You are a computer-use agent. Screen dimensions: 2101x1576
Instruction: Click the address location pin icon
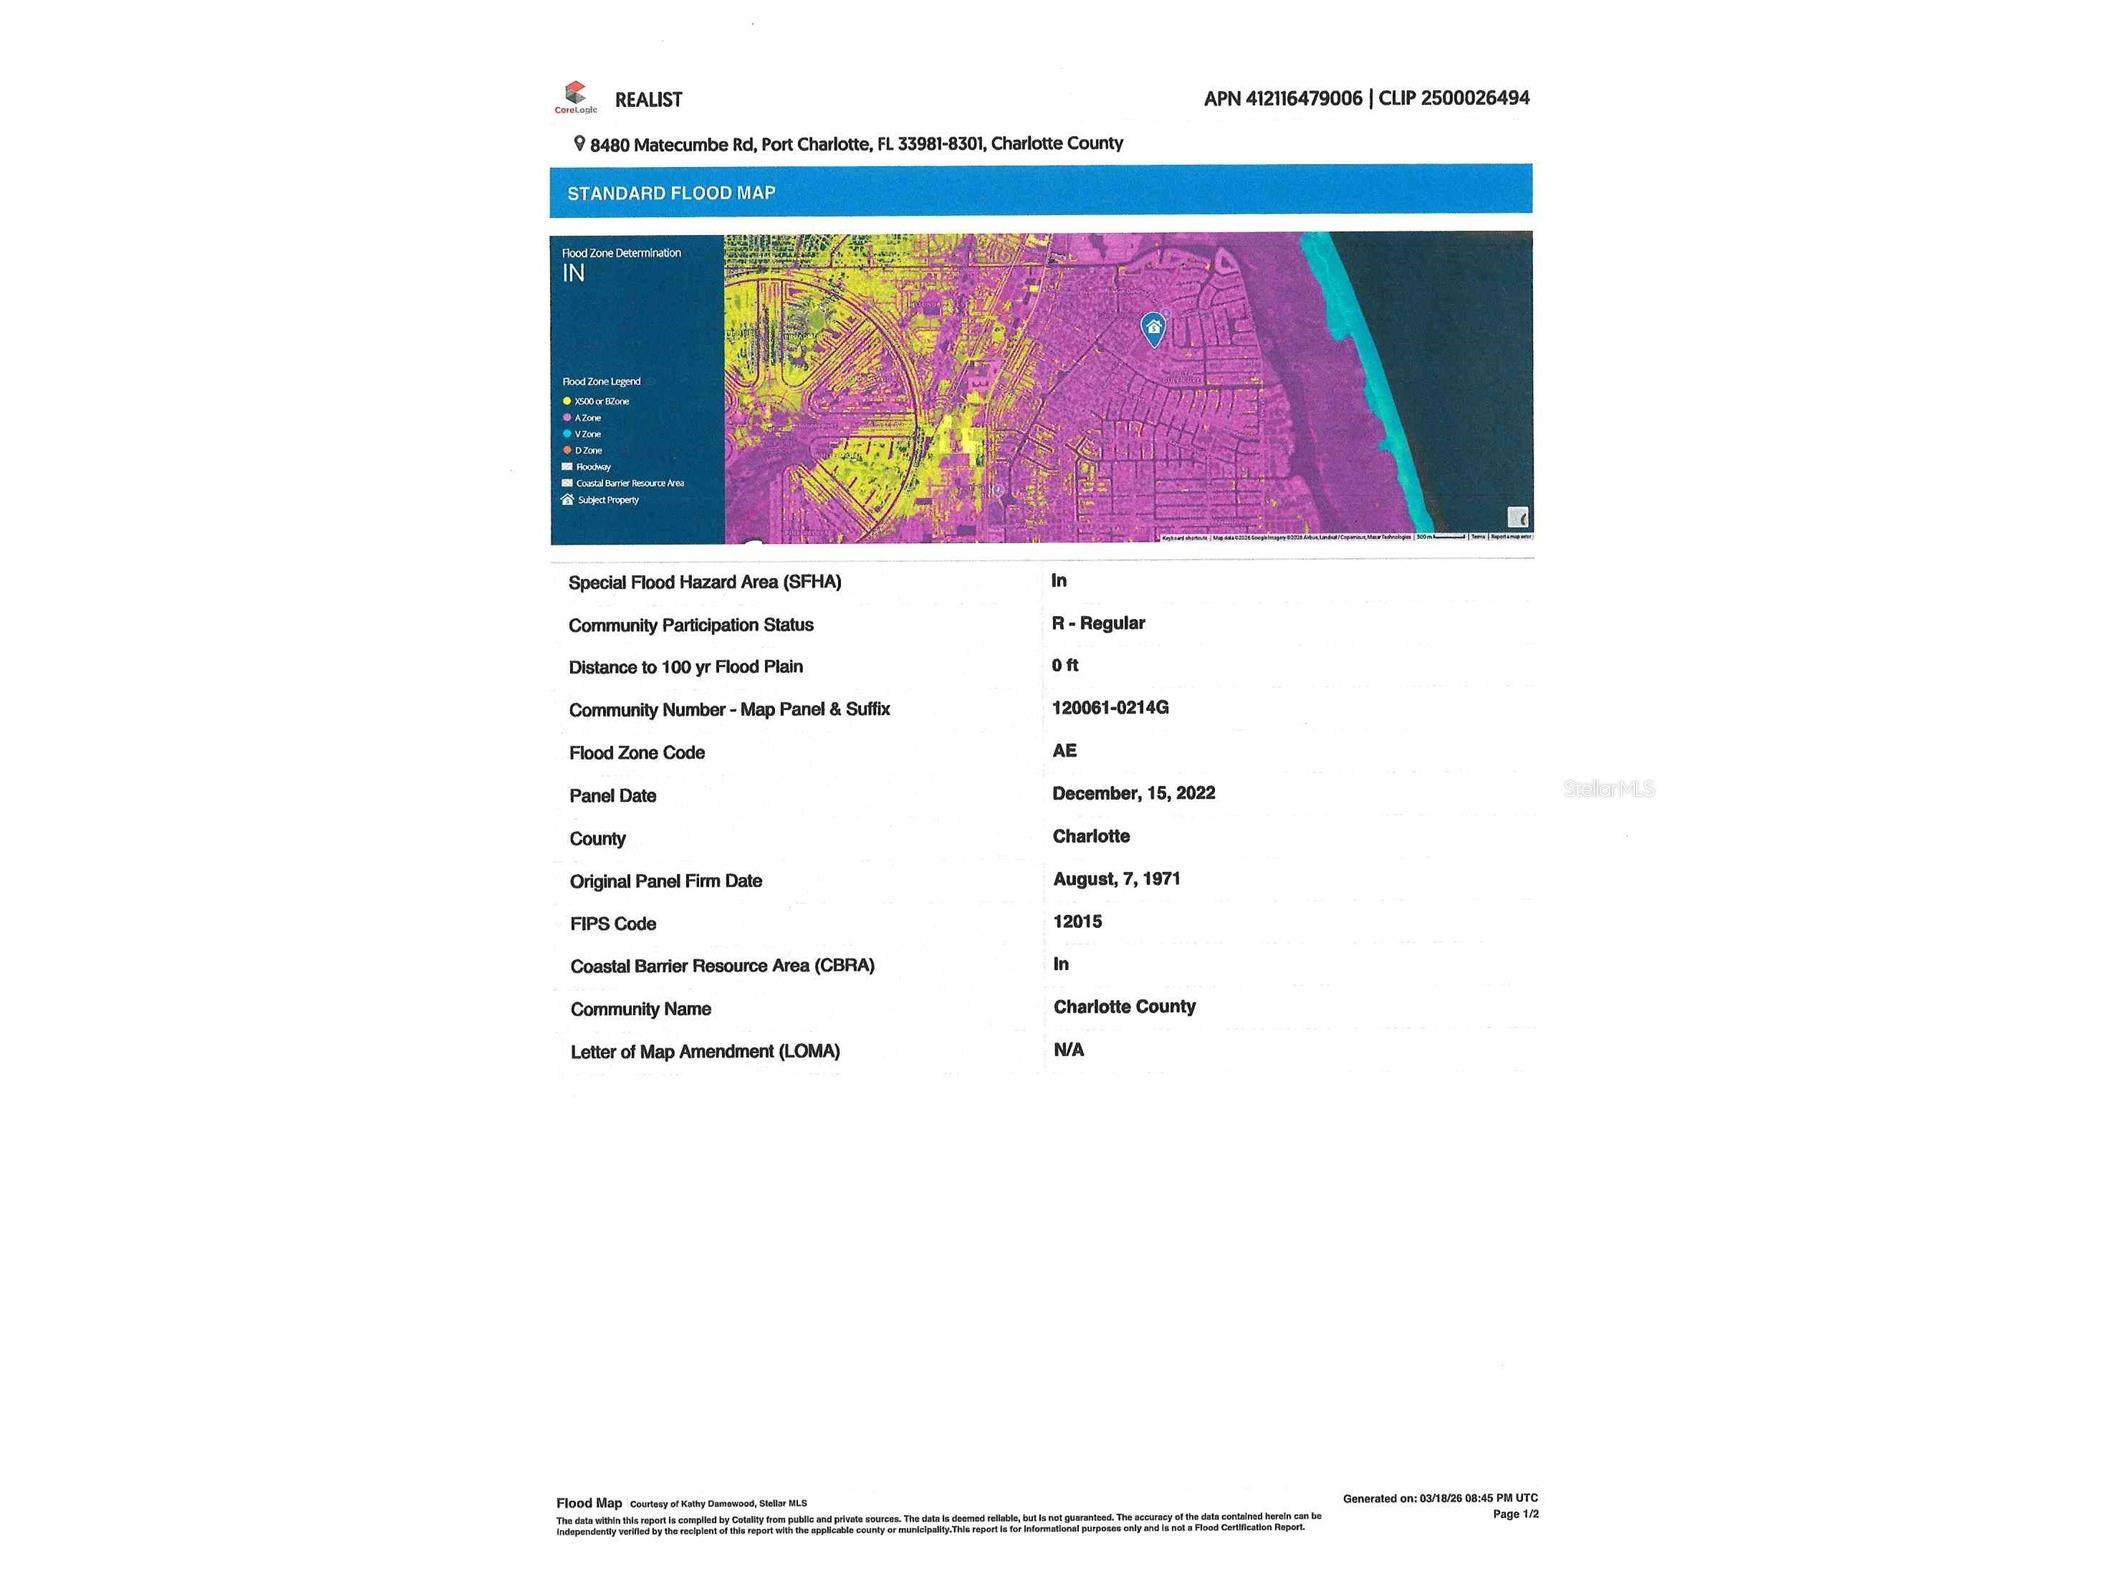coord(579,143)
